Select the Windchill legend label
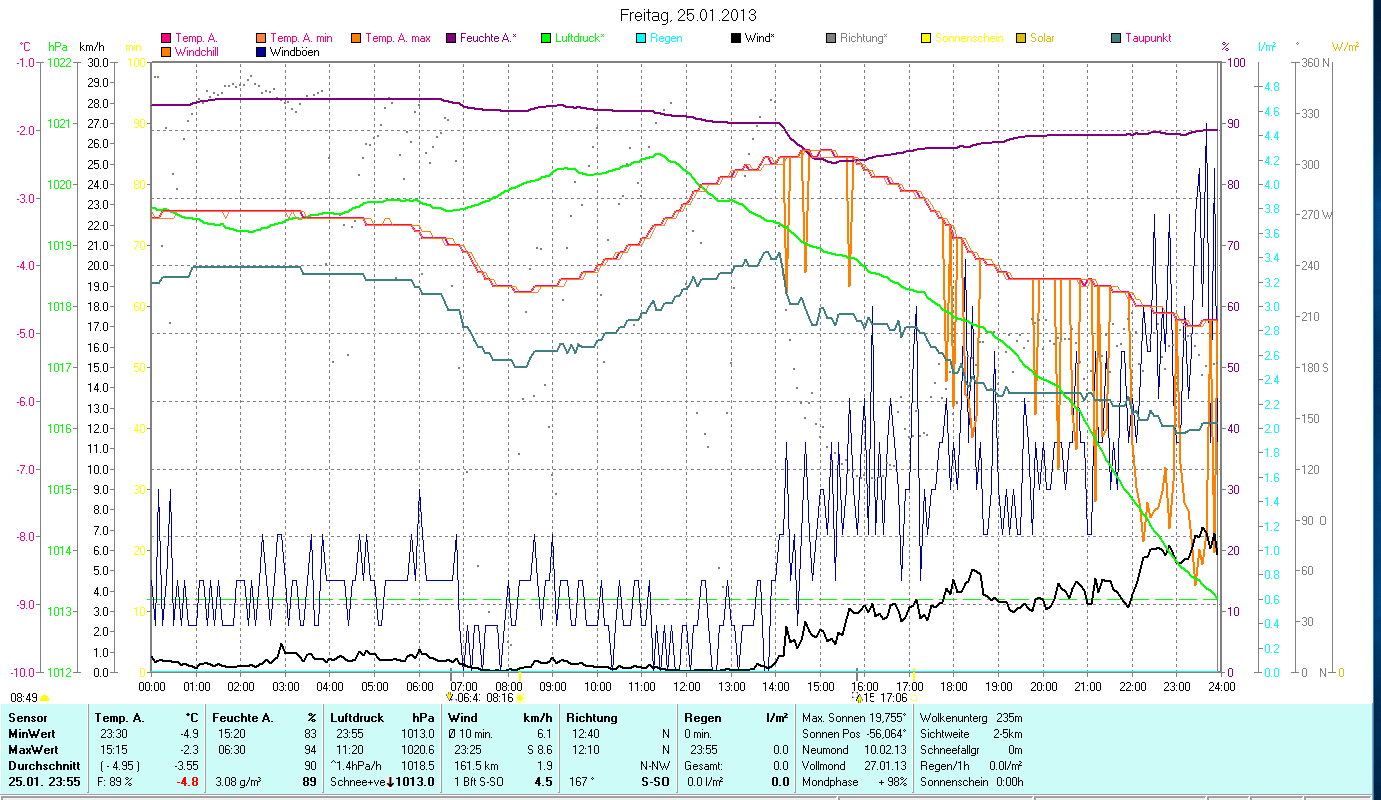 pyautogui.click(x=198, y=51)
